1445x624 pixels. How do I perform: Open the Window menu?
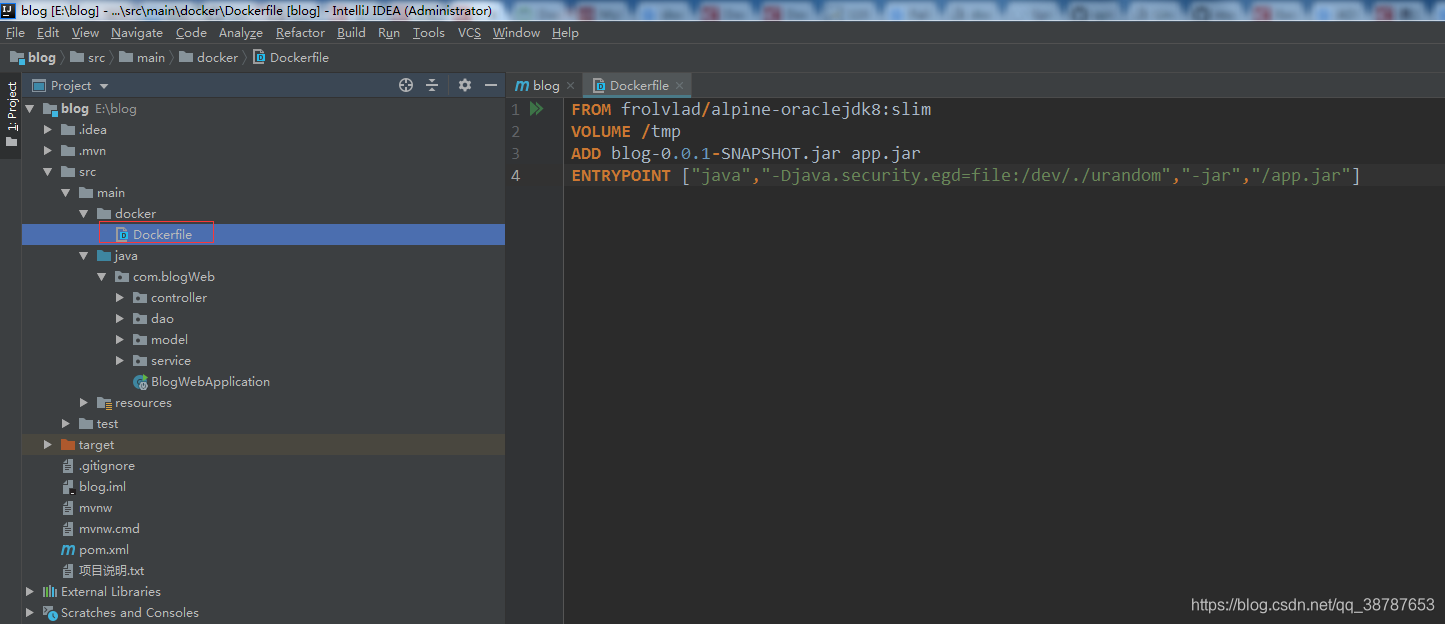click(516, 33)
